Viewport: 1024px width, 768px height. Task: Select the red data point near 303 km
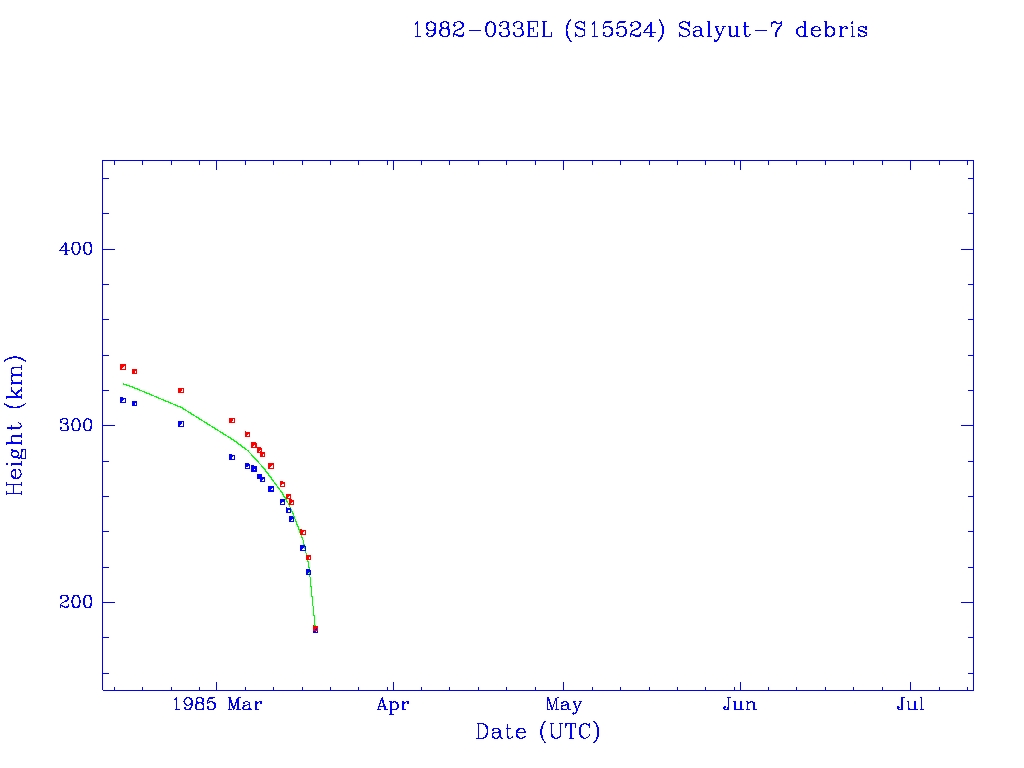click(232, 420)
